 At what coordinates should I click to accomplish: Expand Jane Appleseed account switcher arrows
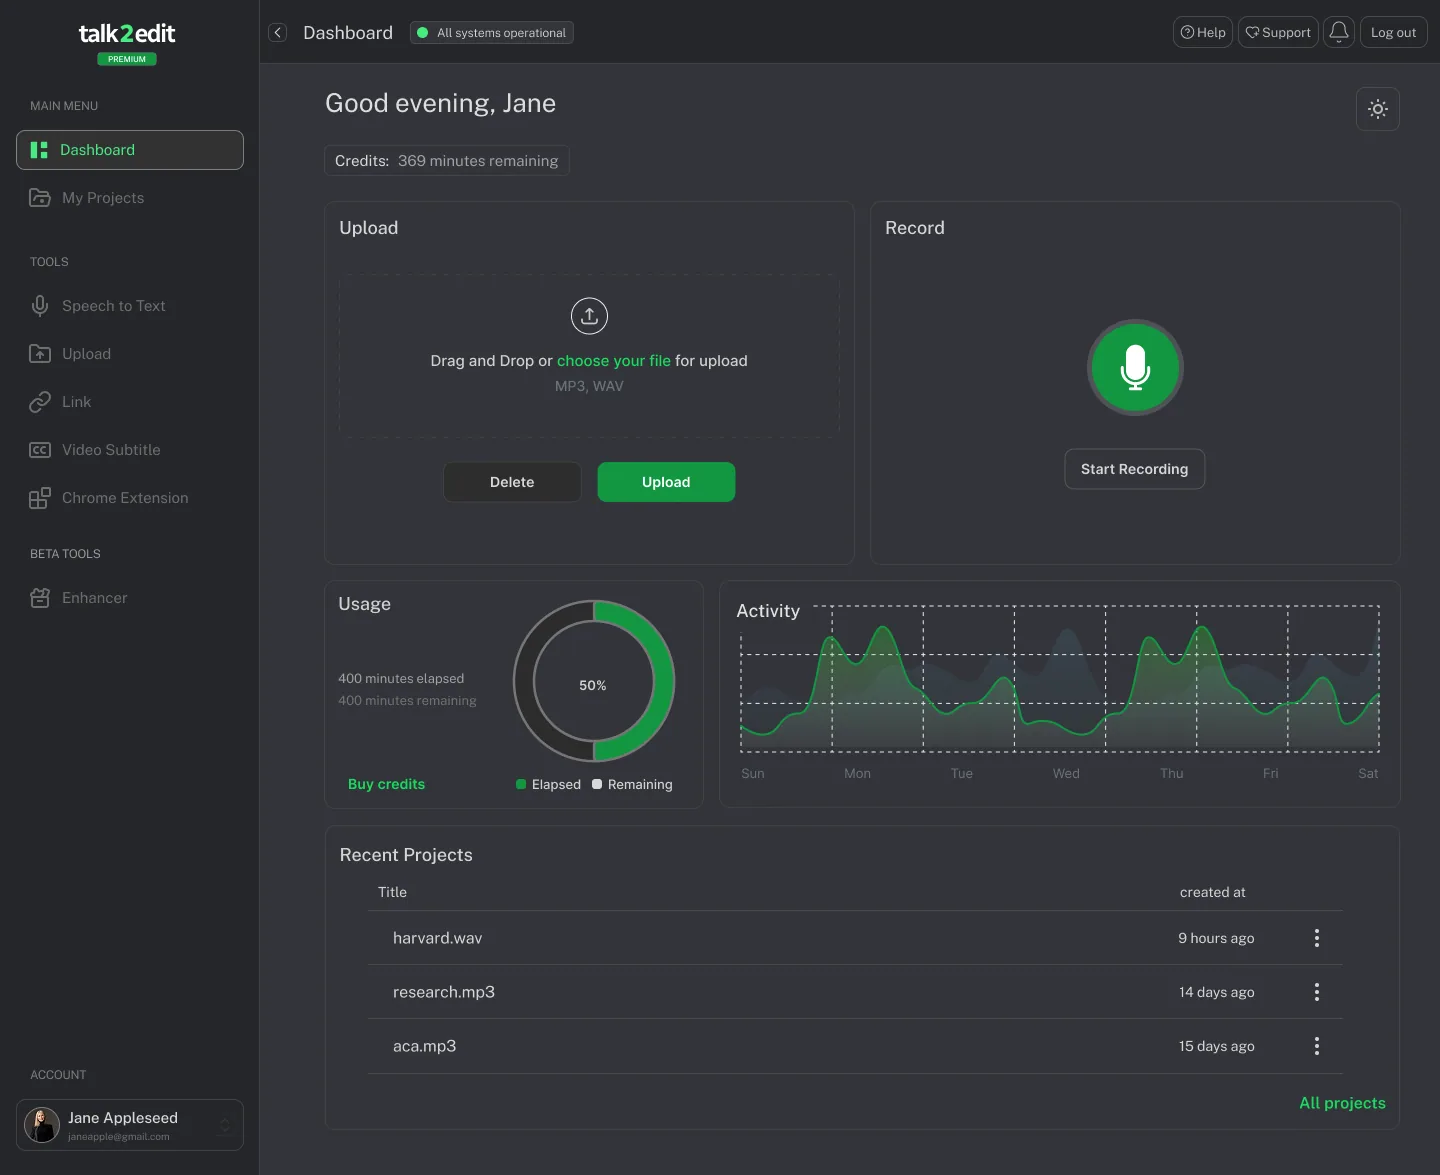point(225,1125)
